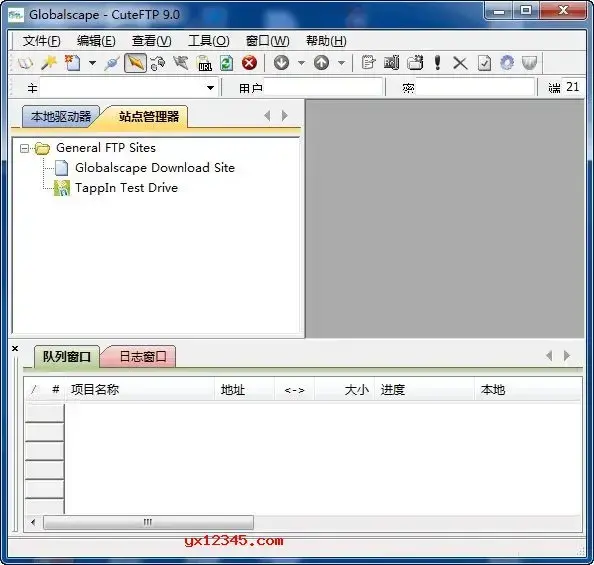594x565 pixels.
Task: Click the 用户 username input field
Action: [x=323, y=88]
